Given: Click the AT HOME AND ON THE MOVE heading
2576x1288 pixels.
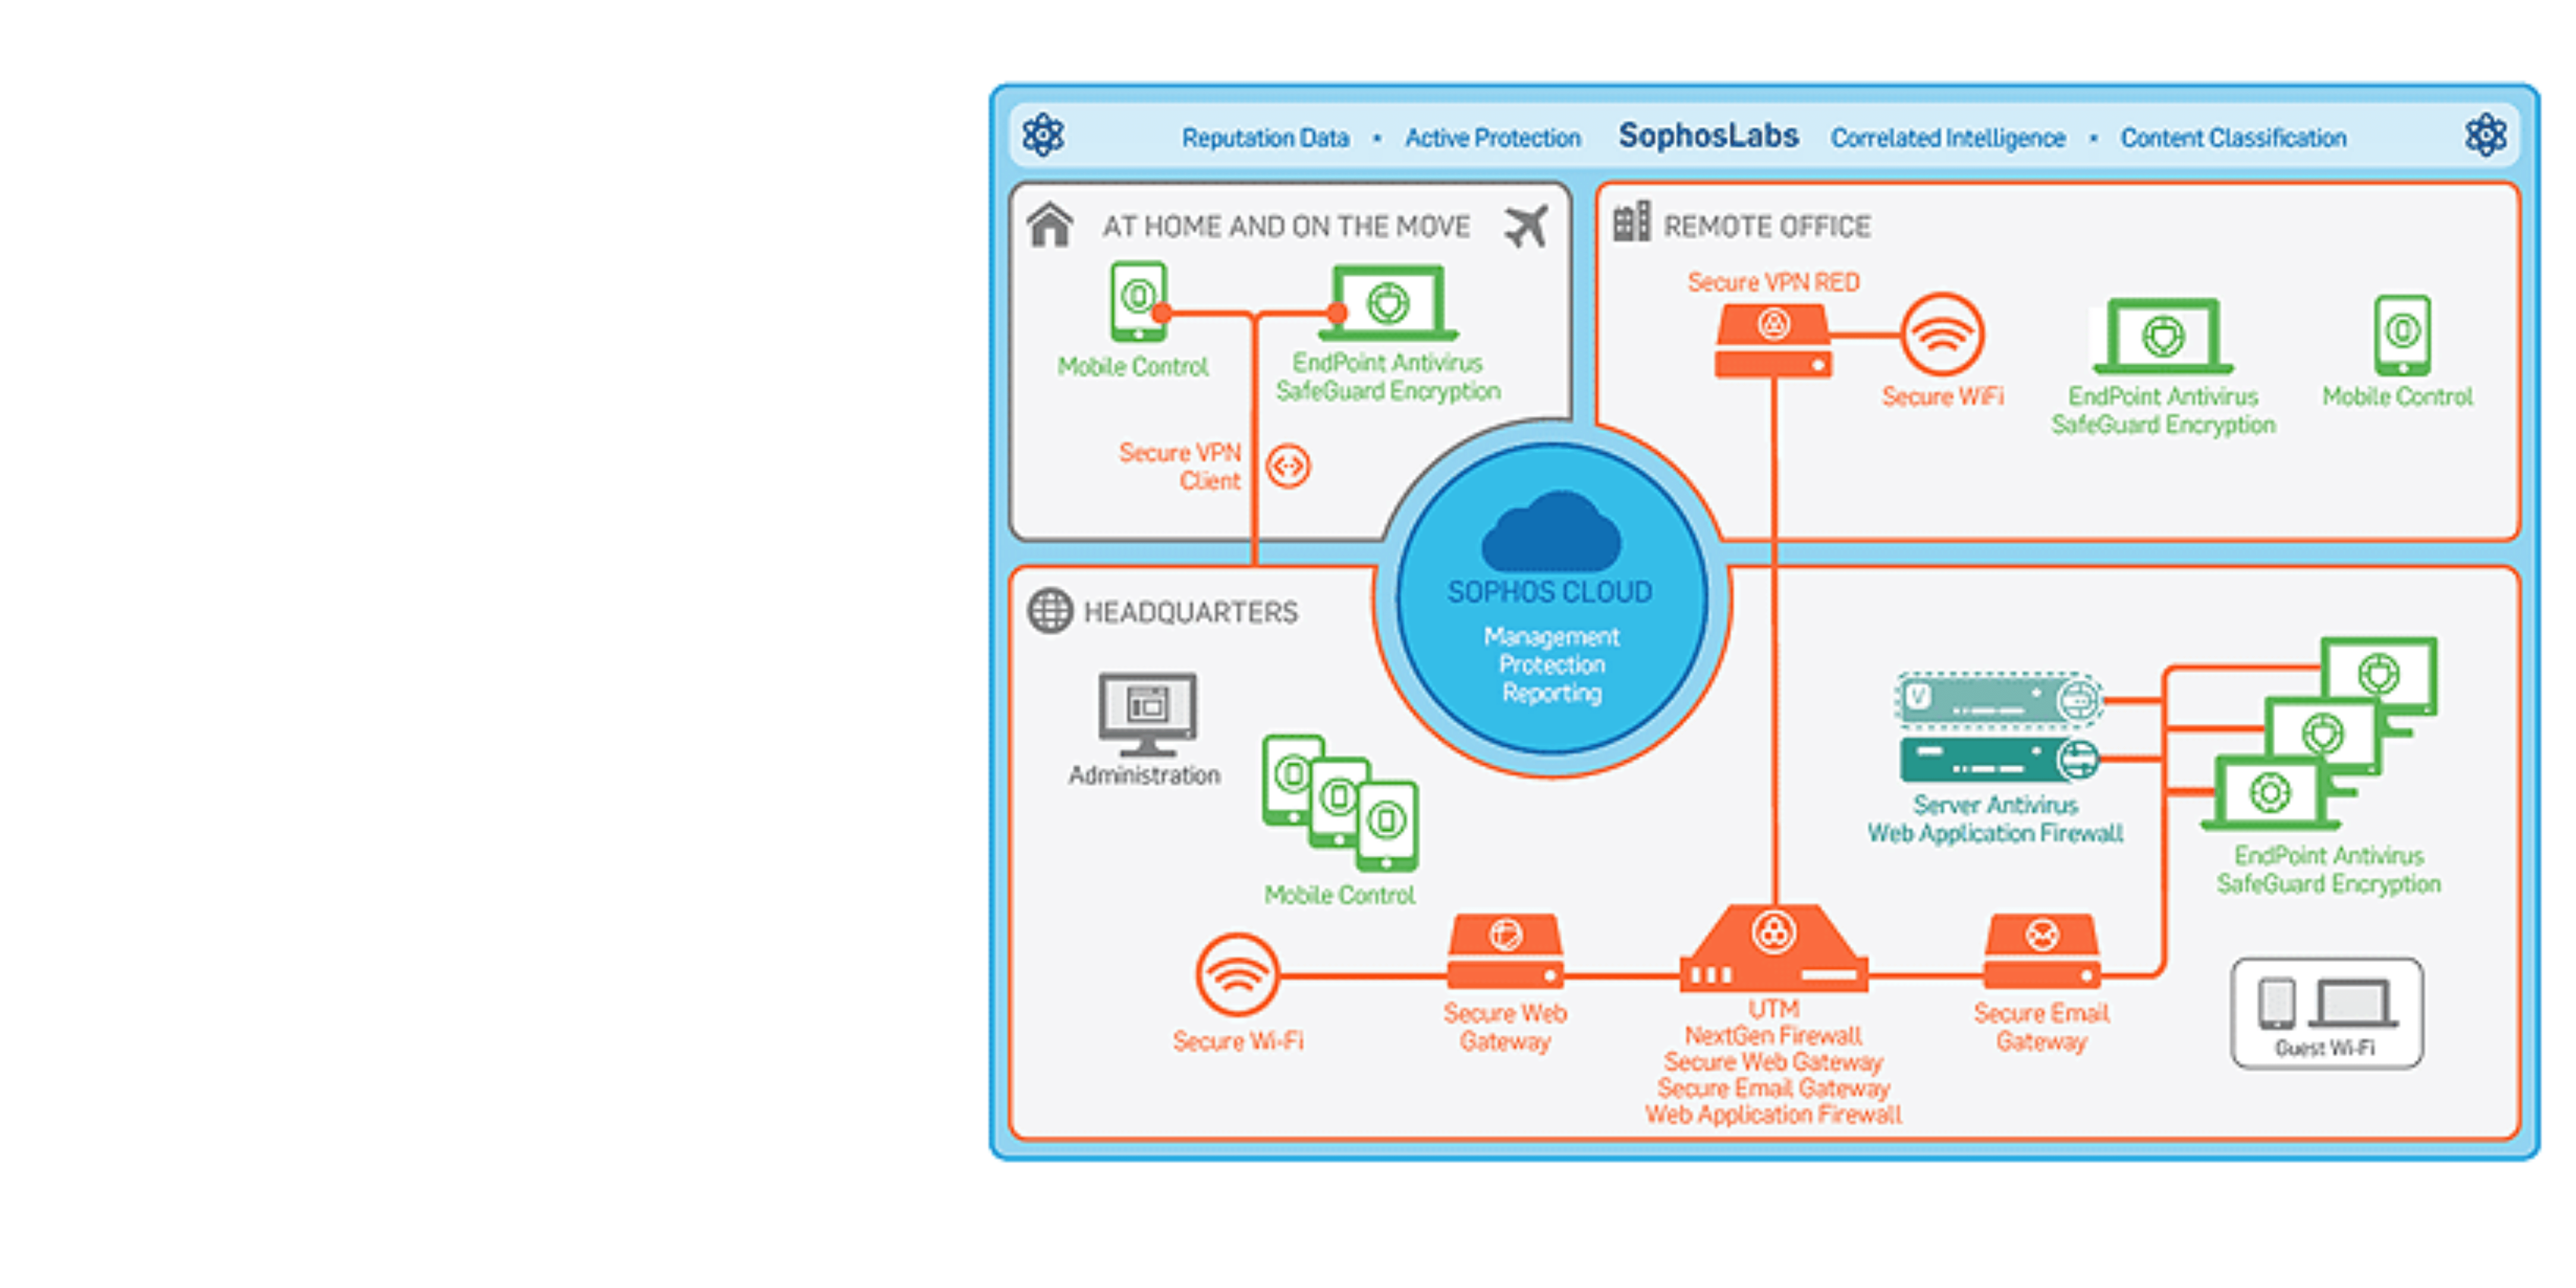Looking at the screenshot, I should point(1286,227).
